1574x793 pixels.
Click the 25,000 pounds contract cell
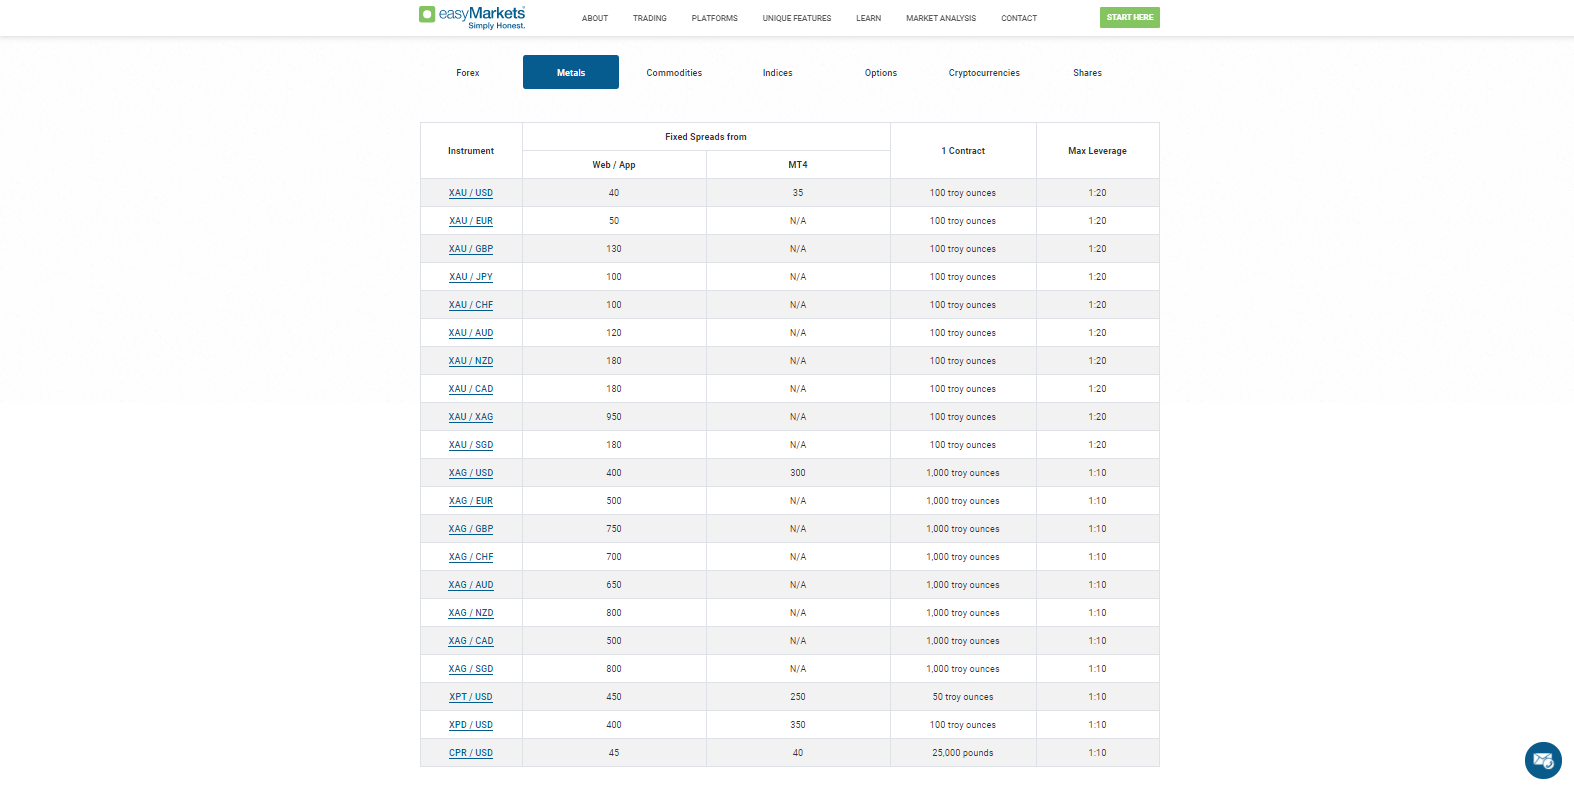pyautogui.click(x=963, y=753)
